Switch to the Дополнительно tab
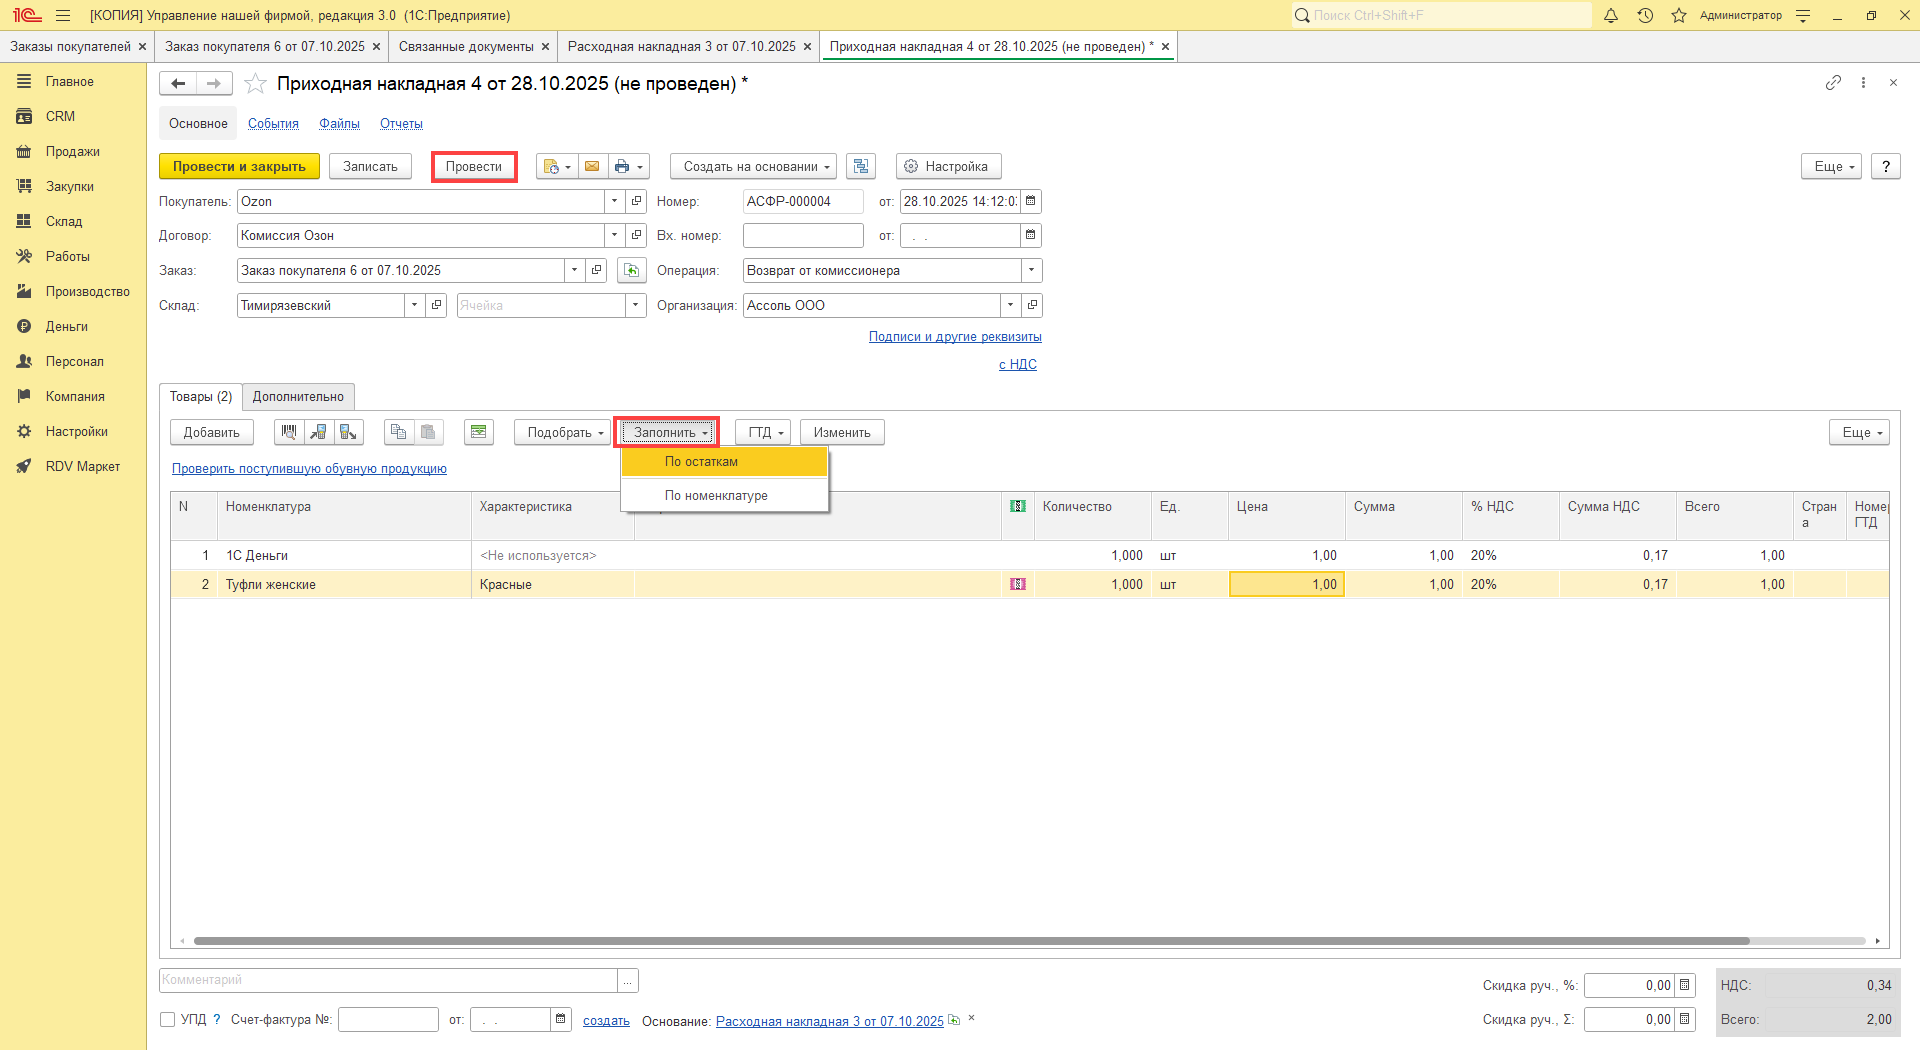1920x1050 pixels. tap(298, 397)
